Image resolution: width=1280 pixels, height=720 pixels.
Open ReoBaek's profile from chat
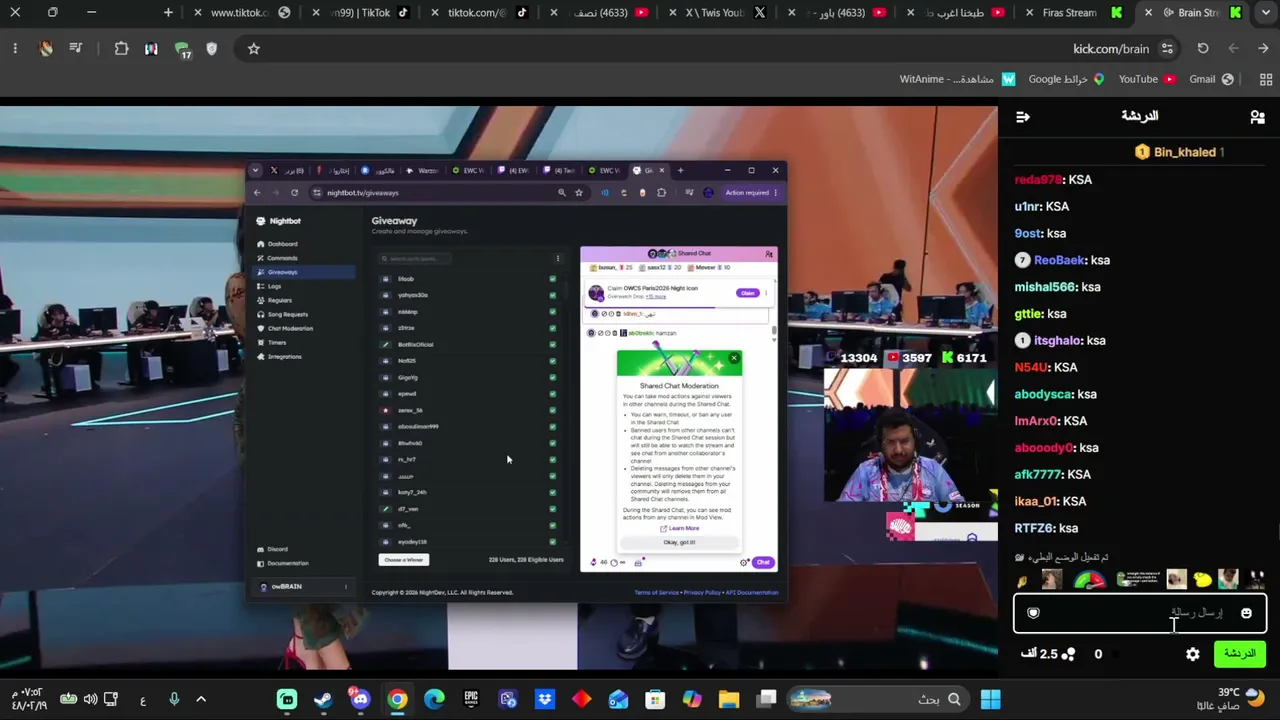tap(1059, 260)
